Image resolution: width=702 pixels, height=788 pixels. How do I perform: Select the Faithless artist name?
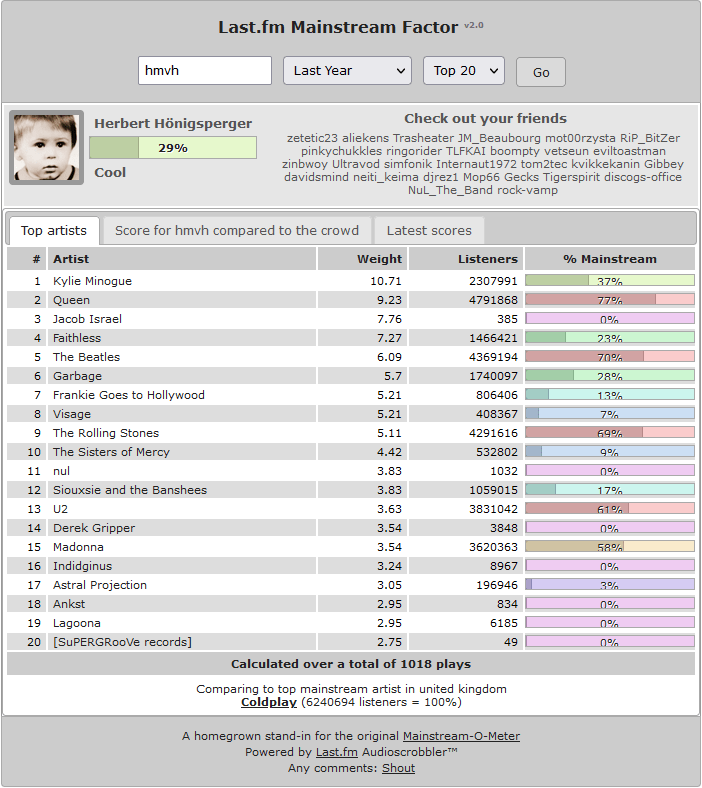point(77,338)
